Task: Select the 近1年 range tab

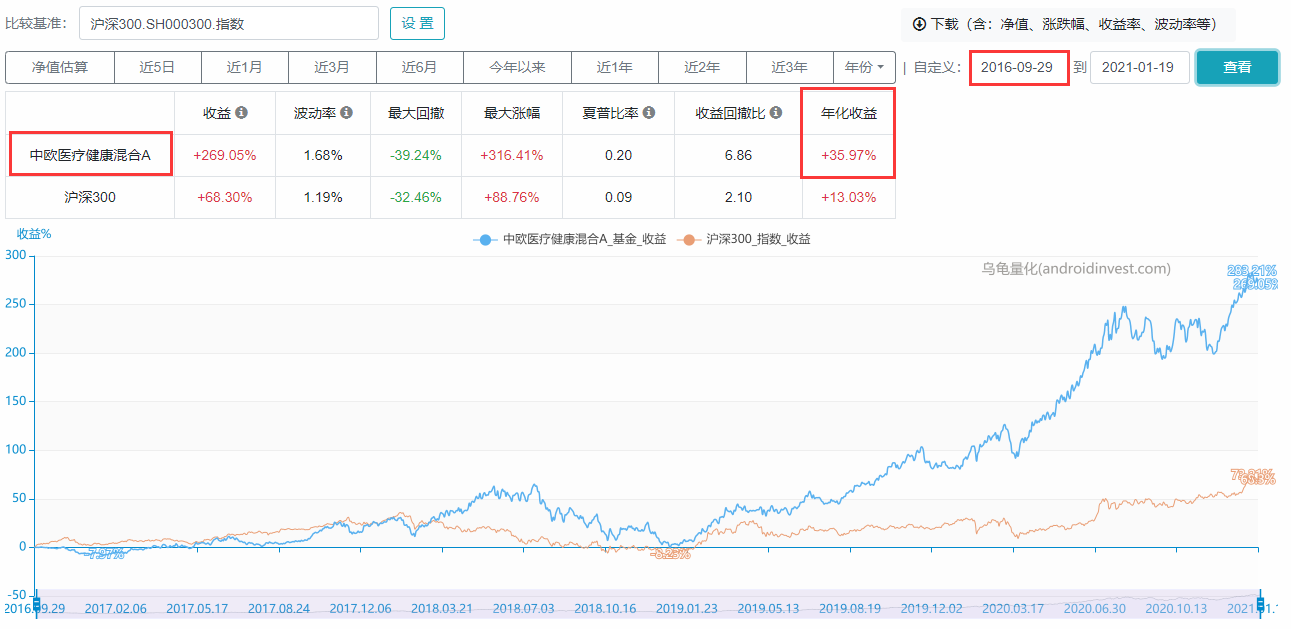Action: tap(615, 67)
